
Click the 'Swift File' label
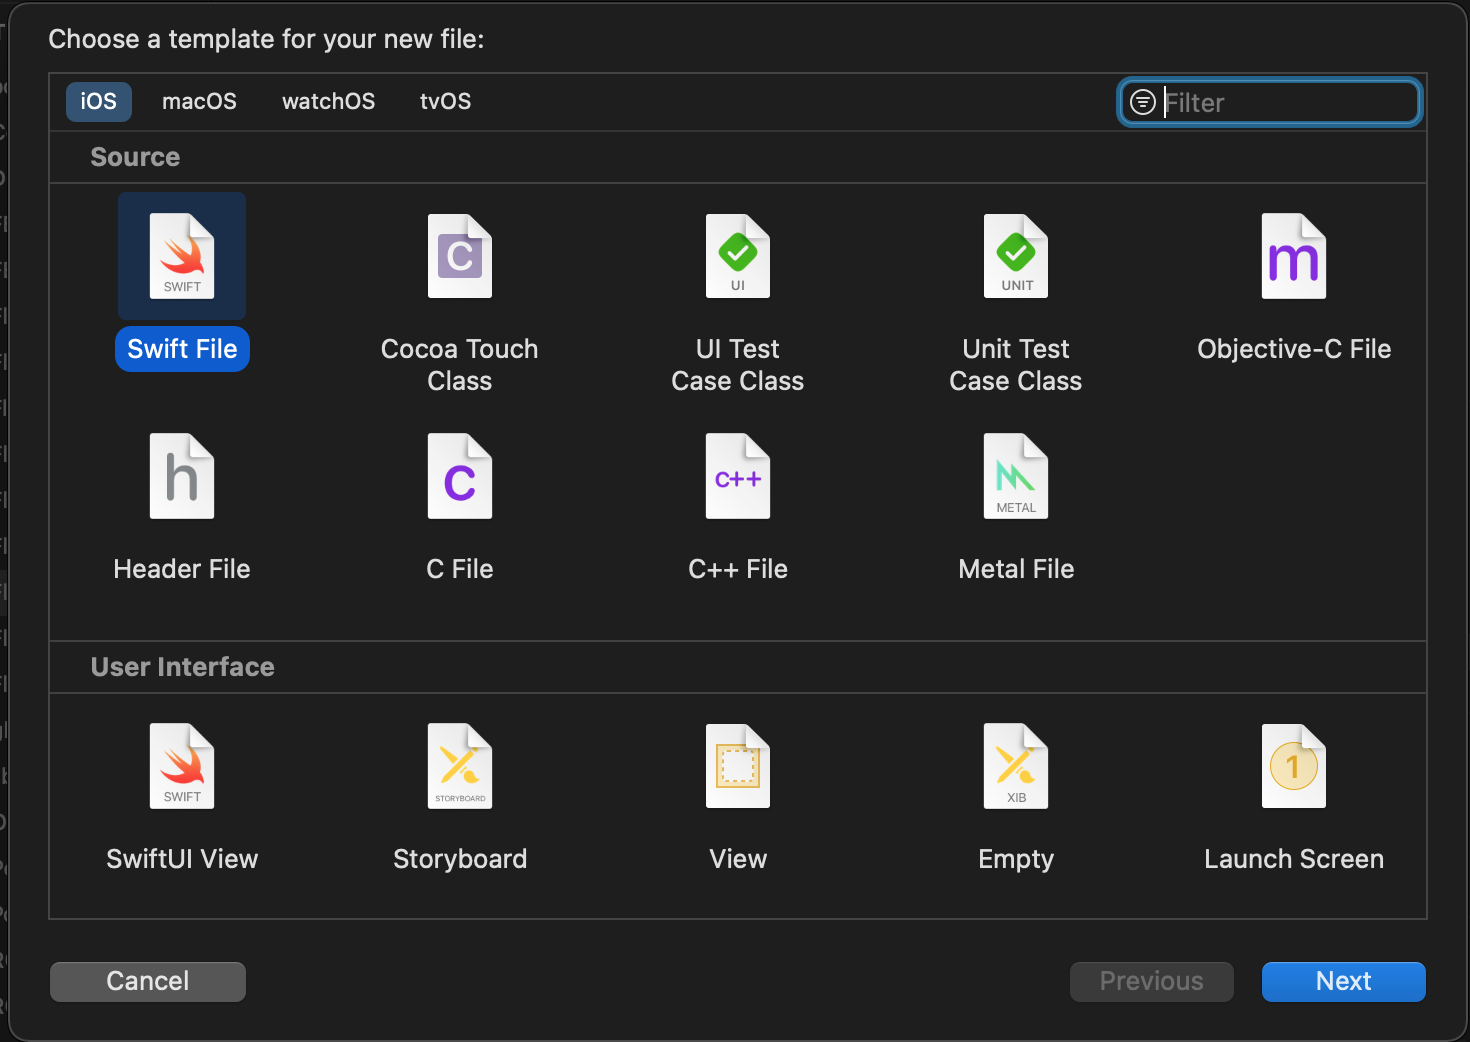pyautogui.click(x=182, y=349)
